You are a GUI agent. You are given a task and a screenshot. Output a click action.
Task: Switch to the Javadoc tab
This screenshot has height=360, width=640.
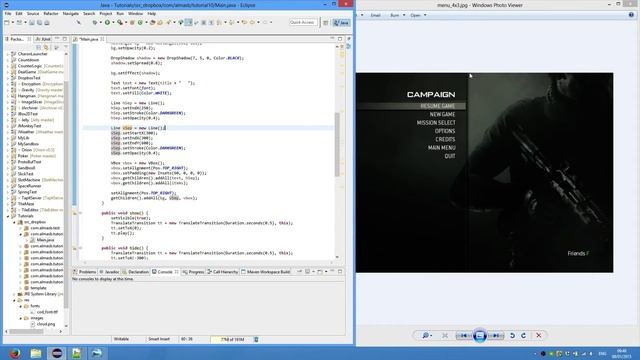110,271
